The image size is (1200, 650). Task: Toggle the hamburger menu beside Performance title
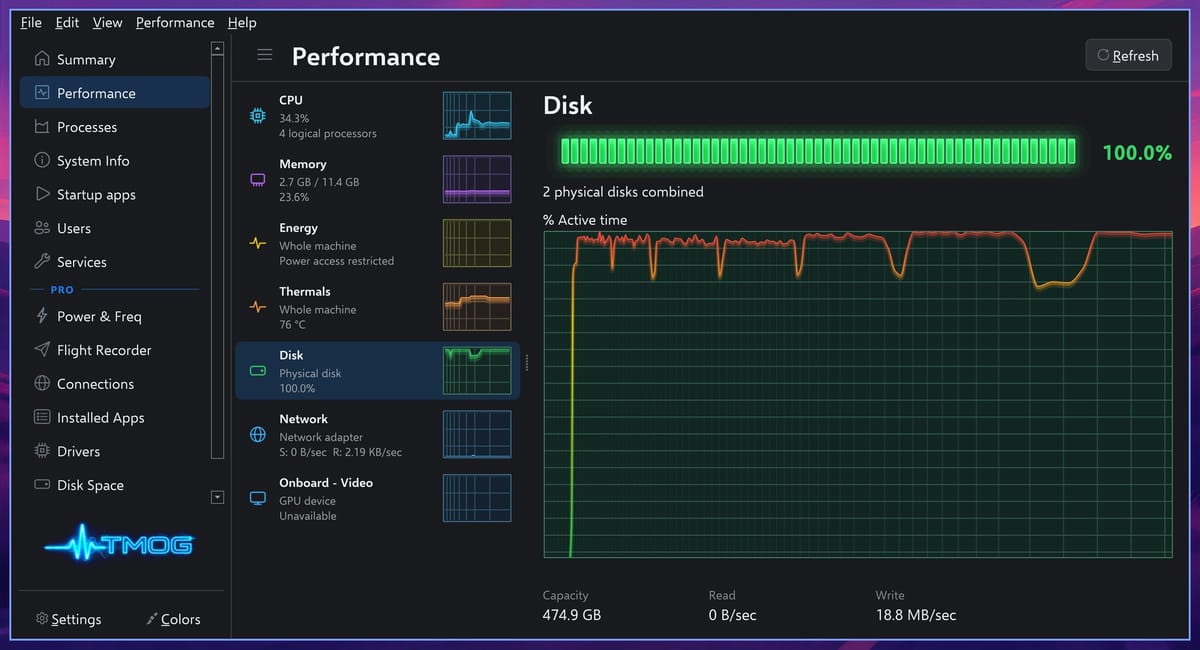click(265, 55)
